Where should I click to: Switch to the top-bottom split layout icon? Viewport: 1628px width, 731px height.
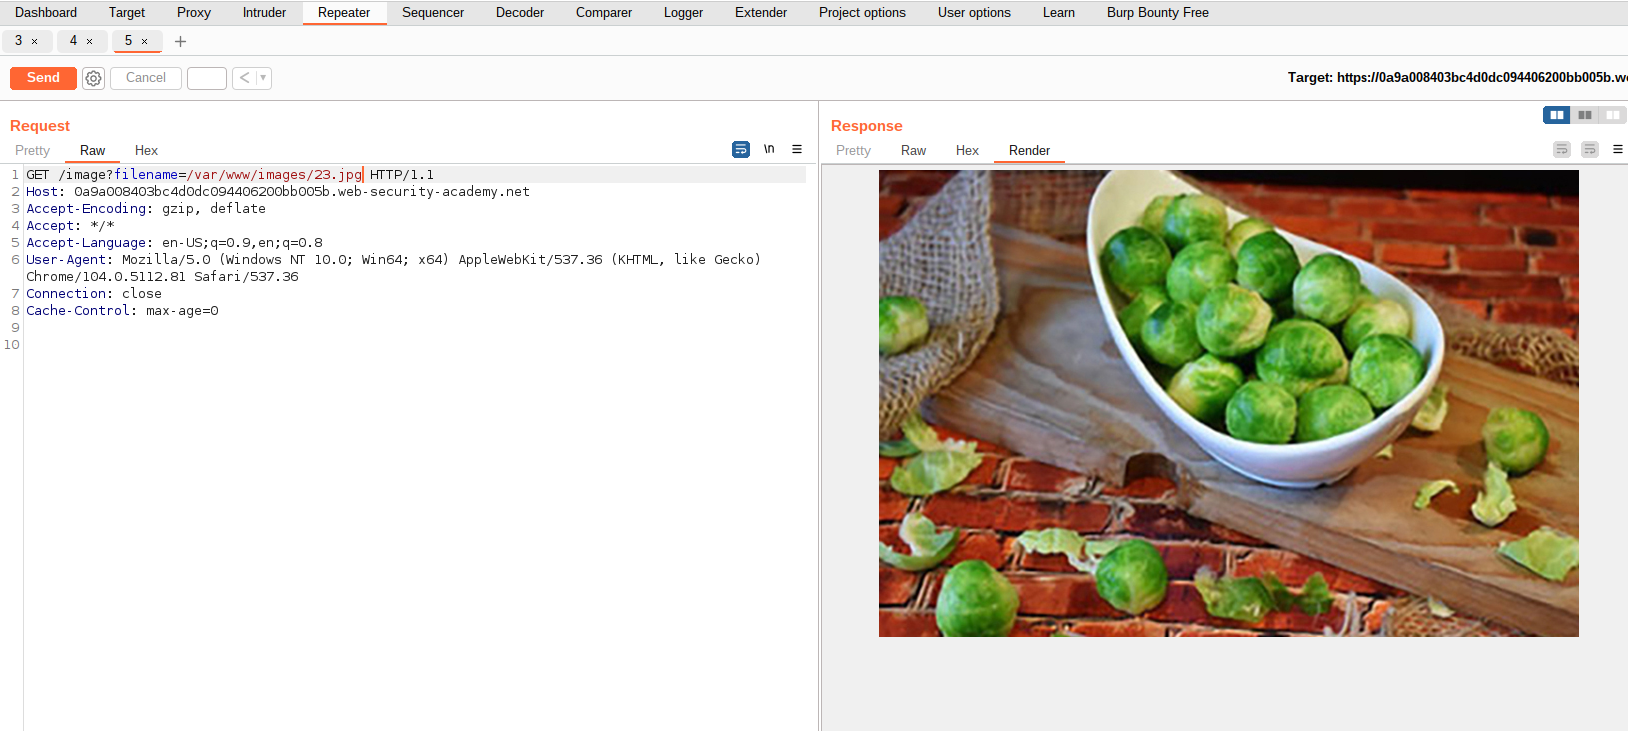point(1584,115)
